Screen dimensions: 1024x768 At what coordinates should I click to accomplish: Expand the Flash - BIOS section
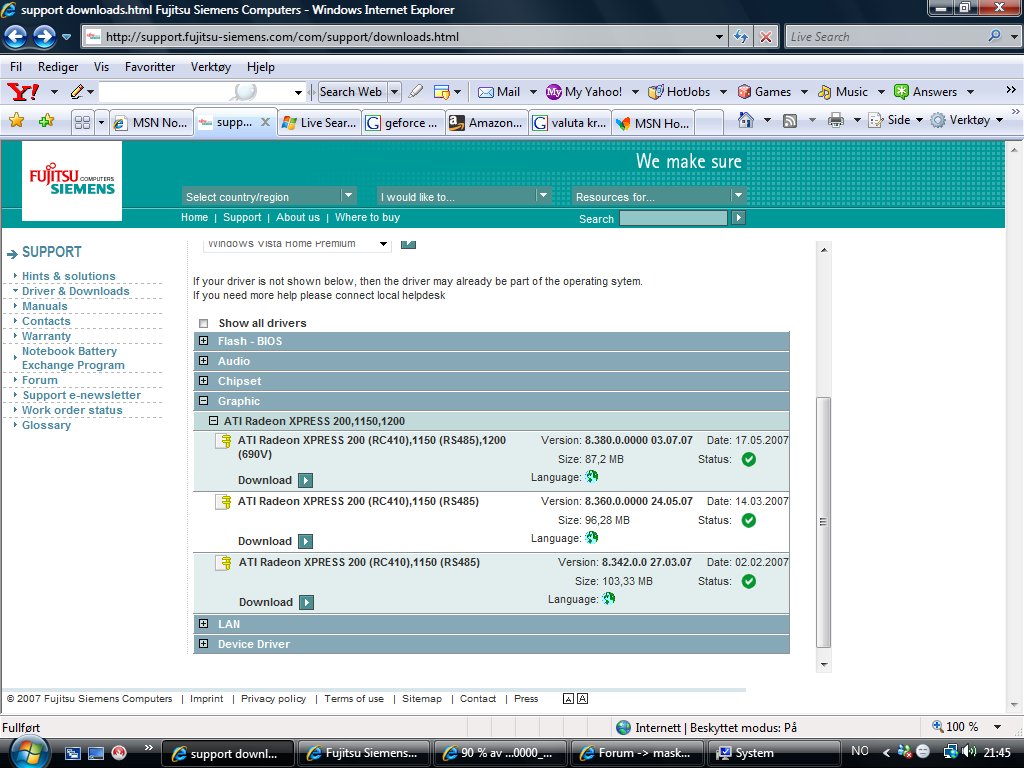point(204,341)
